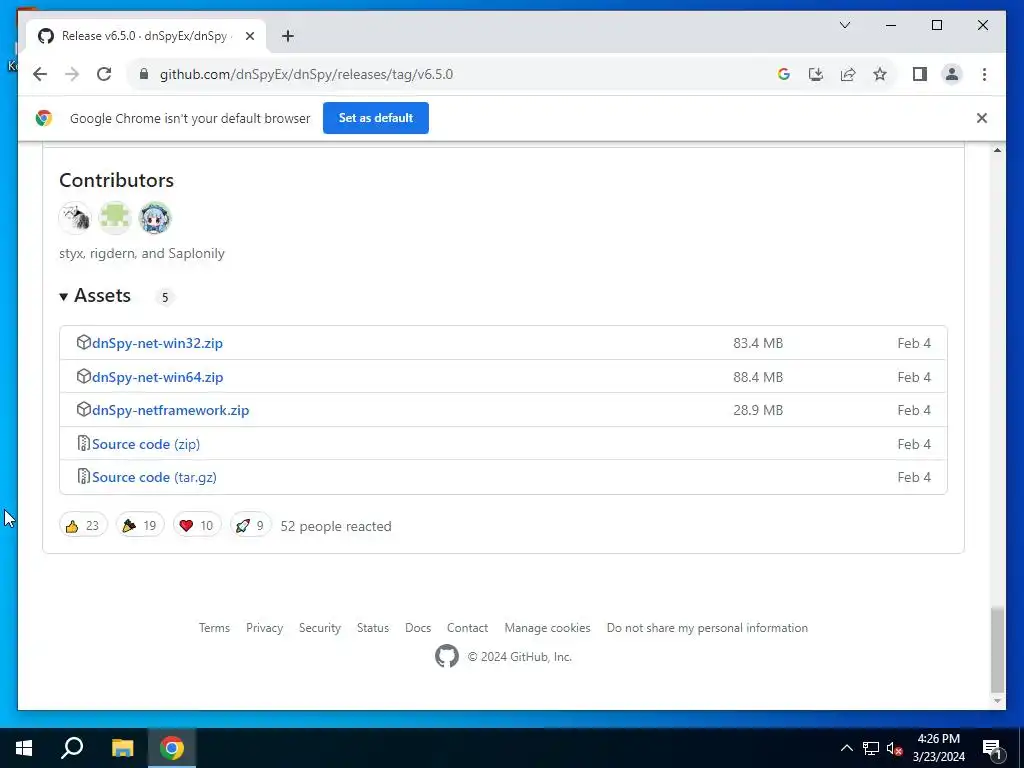Open the Windows notification center
The width and height of the screenshot is (1024, 768).
992,748
